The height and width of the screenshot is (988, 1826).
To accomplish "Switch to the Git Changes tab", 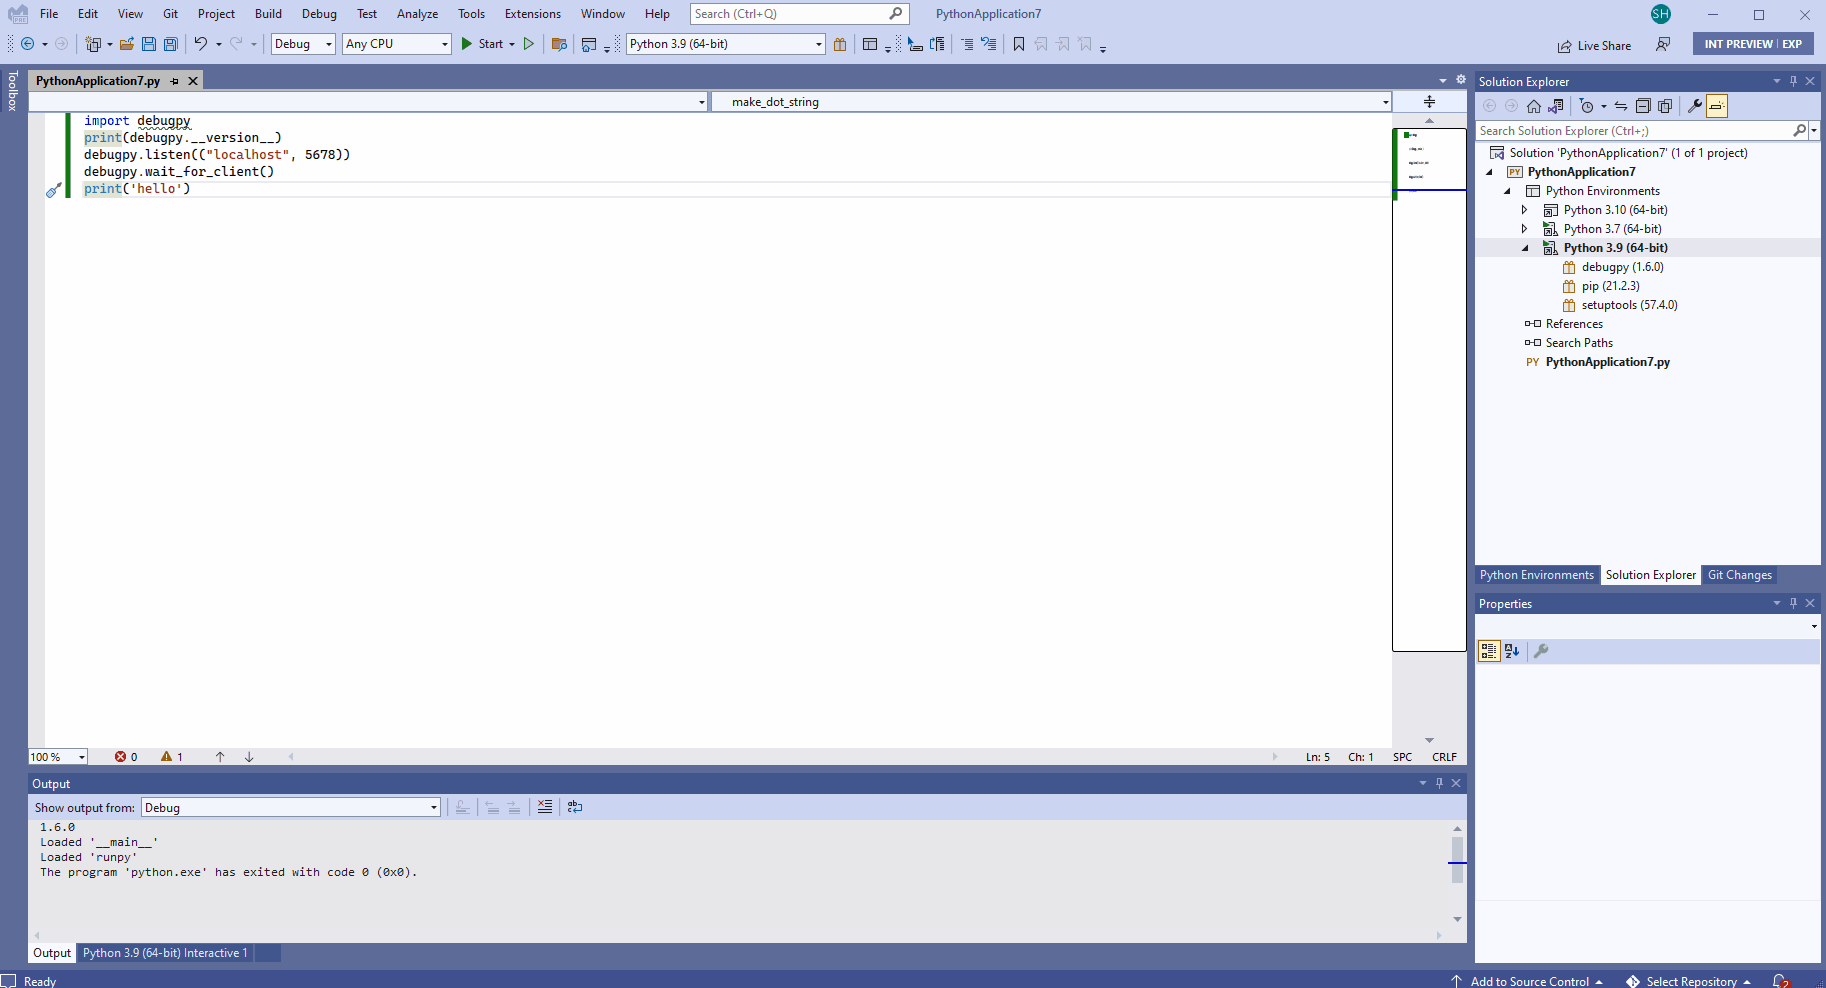I will coord(1739,575).
